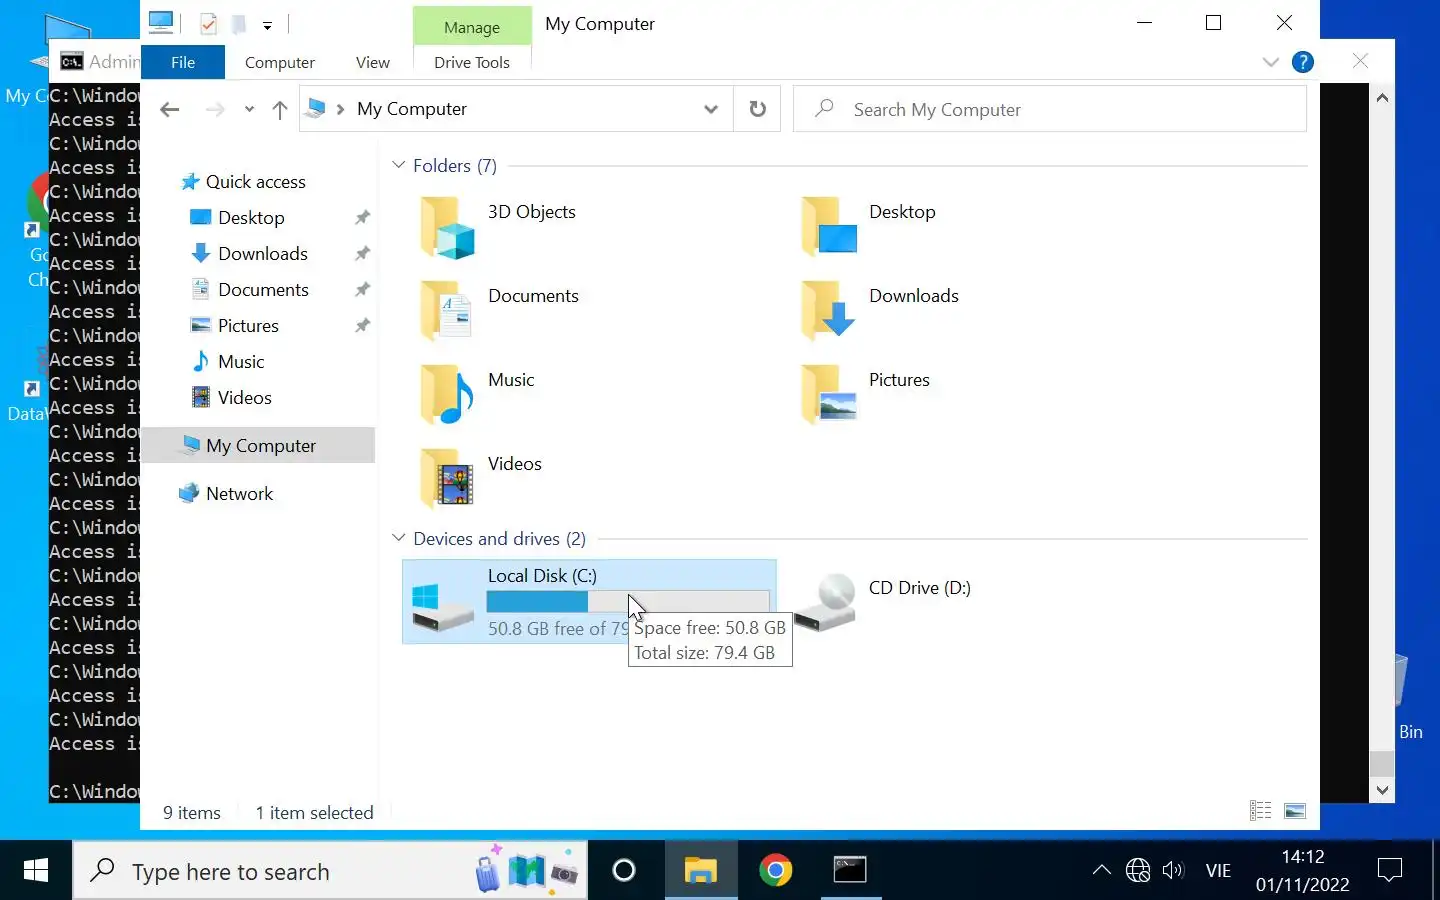1440x900 pixels.
Task: Select Downloads in navigation pane
Action: (x=263, y=253)
